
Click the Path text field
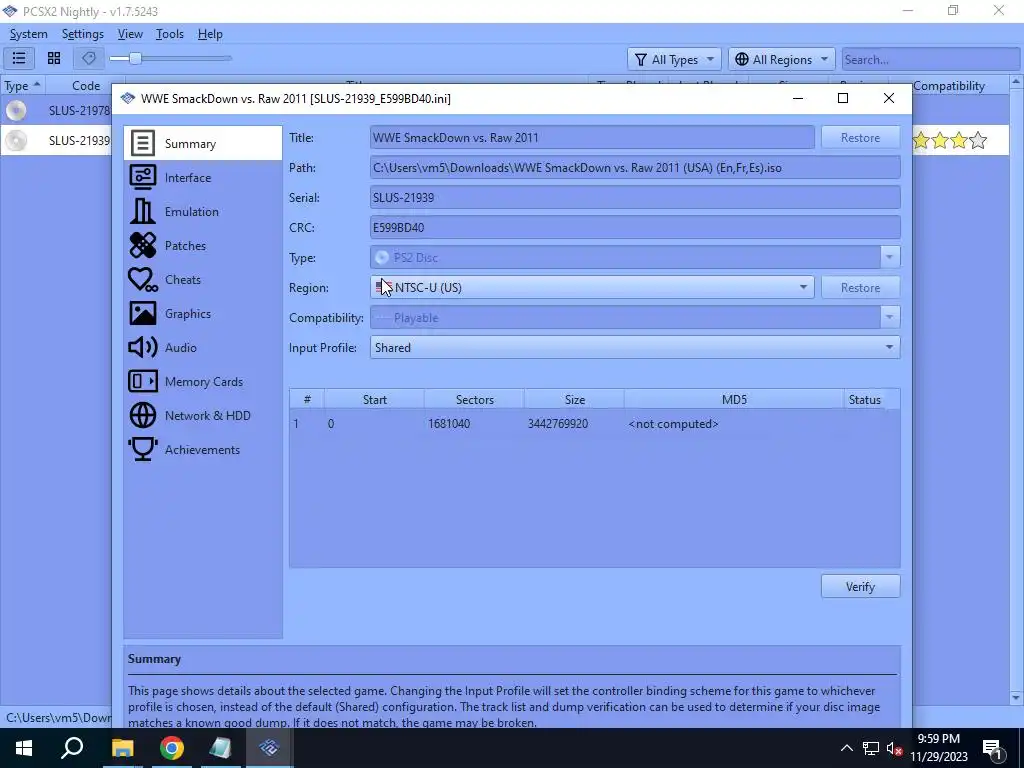[x=635, y=168]
